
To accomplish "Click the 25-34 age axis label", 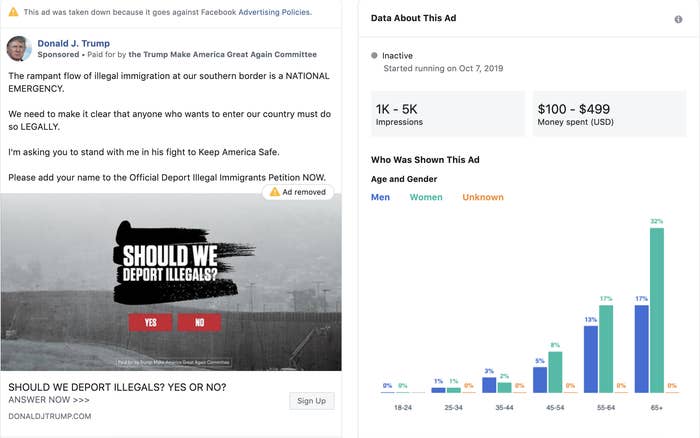I will click(454, 408).
